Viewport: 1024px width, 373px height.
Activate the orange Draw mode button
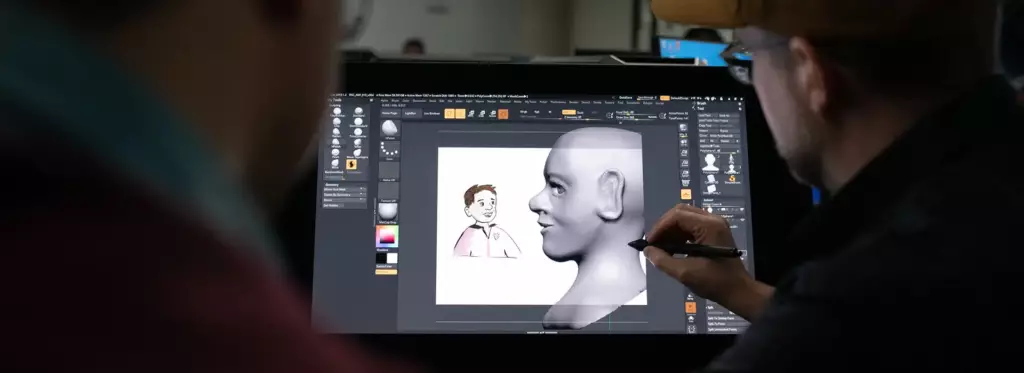460,114
